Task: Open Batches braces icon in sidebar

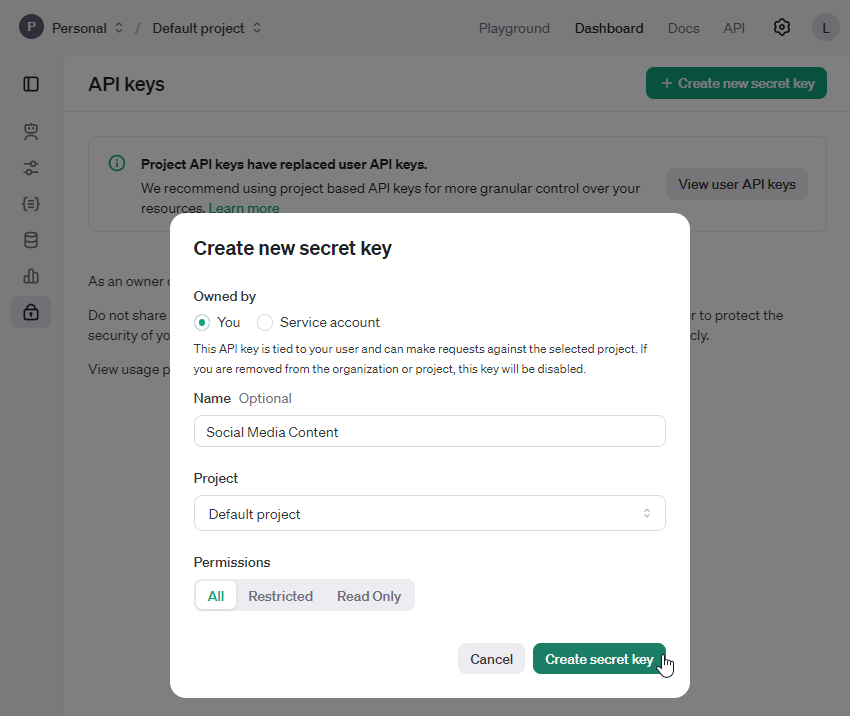Action: point(31,204)
